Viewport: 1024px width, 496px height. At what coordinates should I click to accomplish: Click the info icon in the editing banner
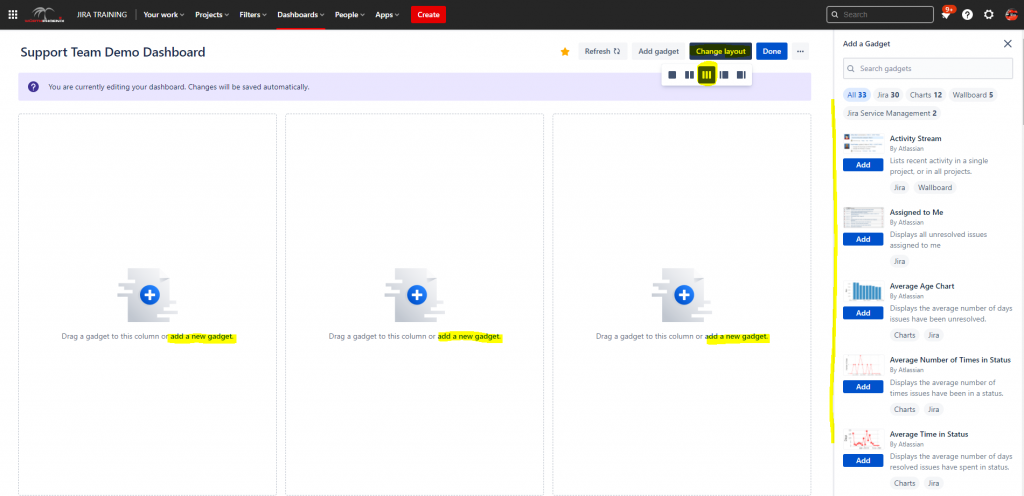point(33,86)
